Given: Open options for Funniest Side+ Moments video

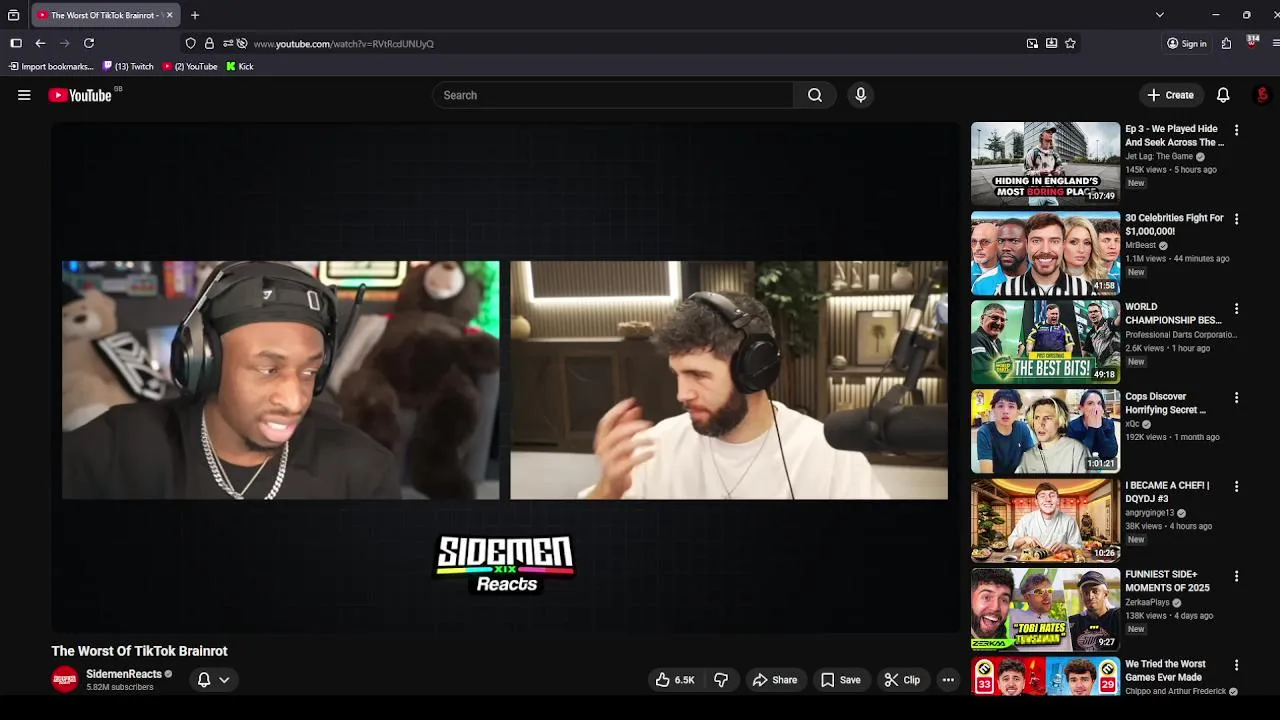Looking at the screenshot, I should coord(1237,576).
